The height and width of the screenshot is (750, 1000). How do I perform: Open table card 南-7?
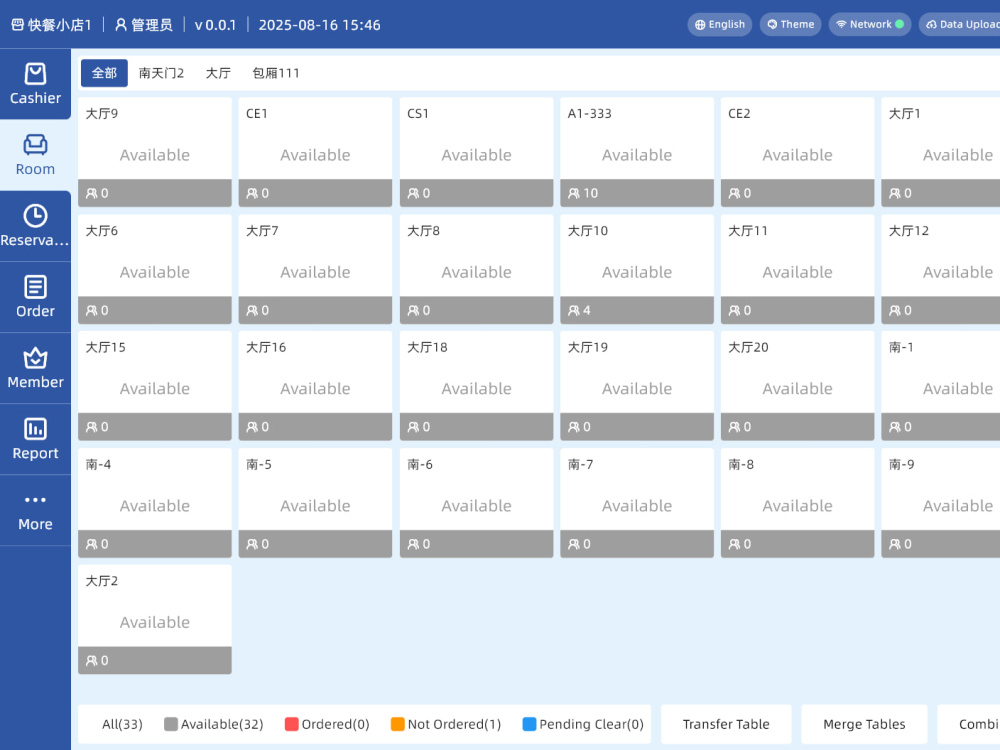pyautogui.click(x=637, y=503)
